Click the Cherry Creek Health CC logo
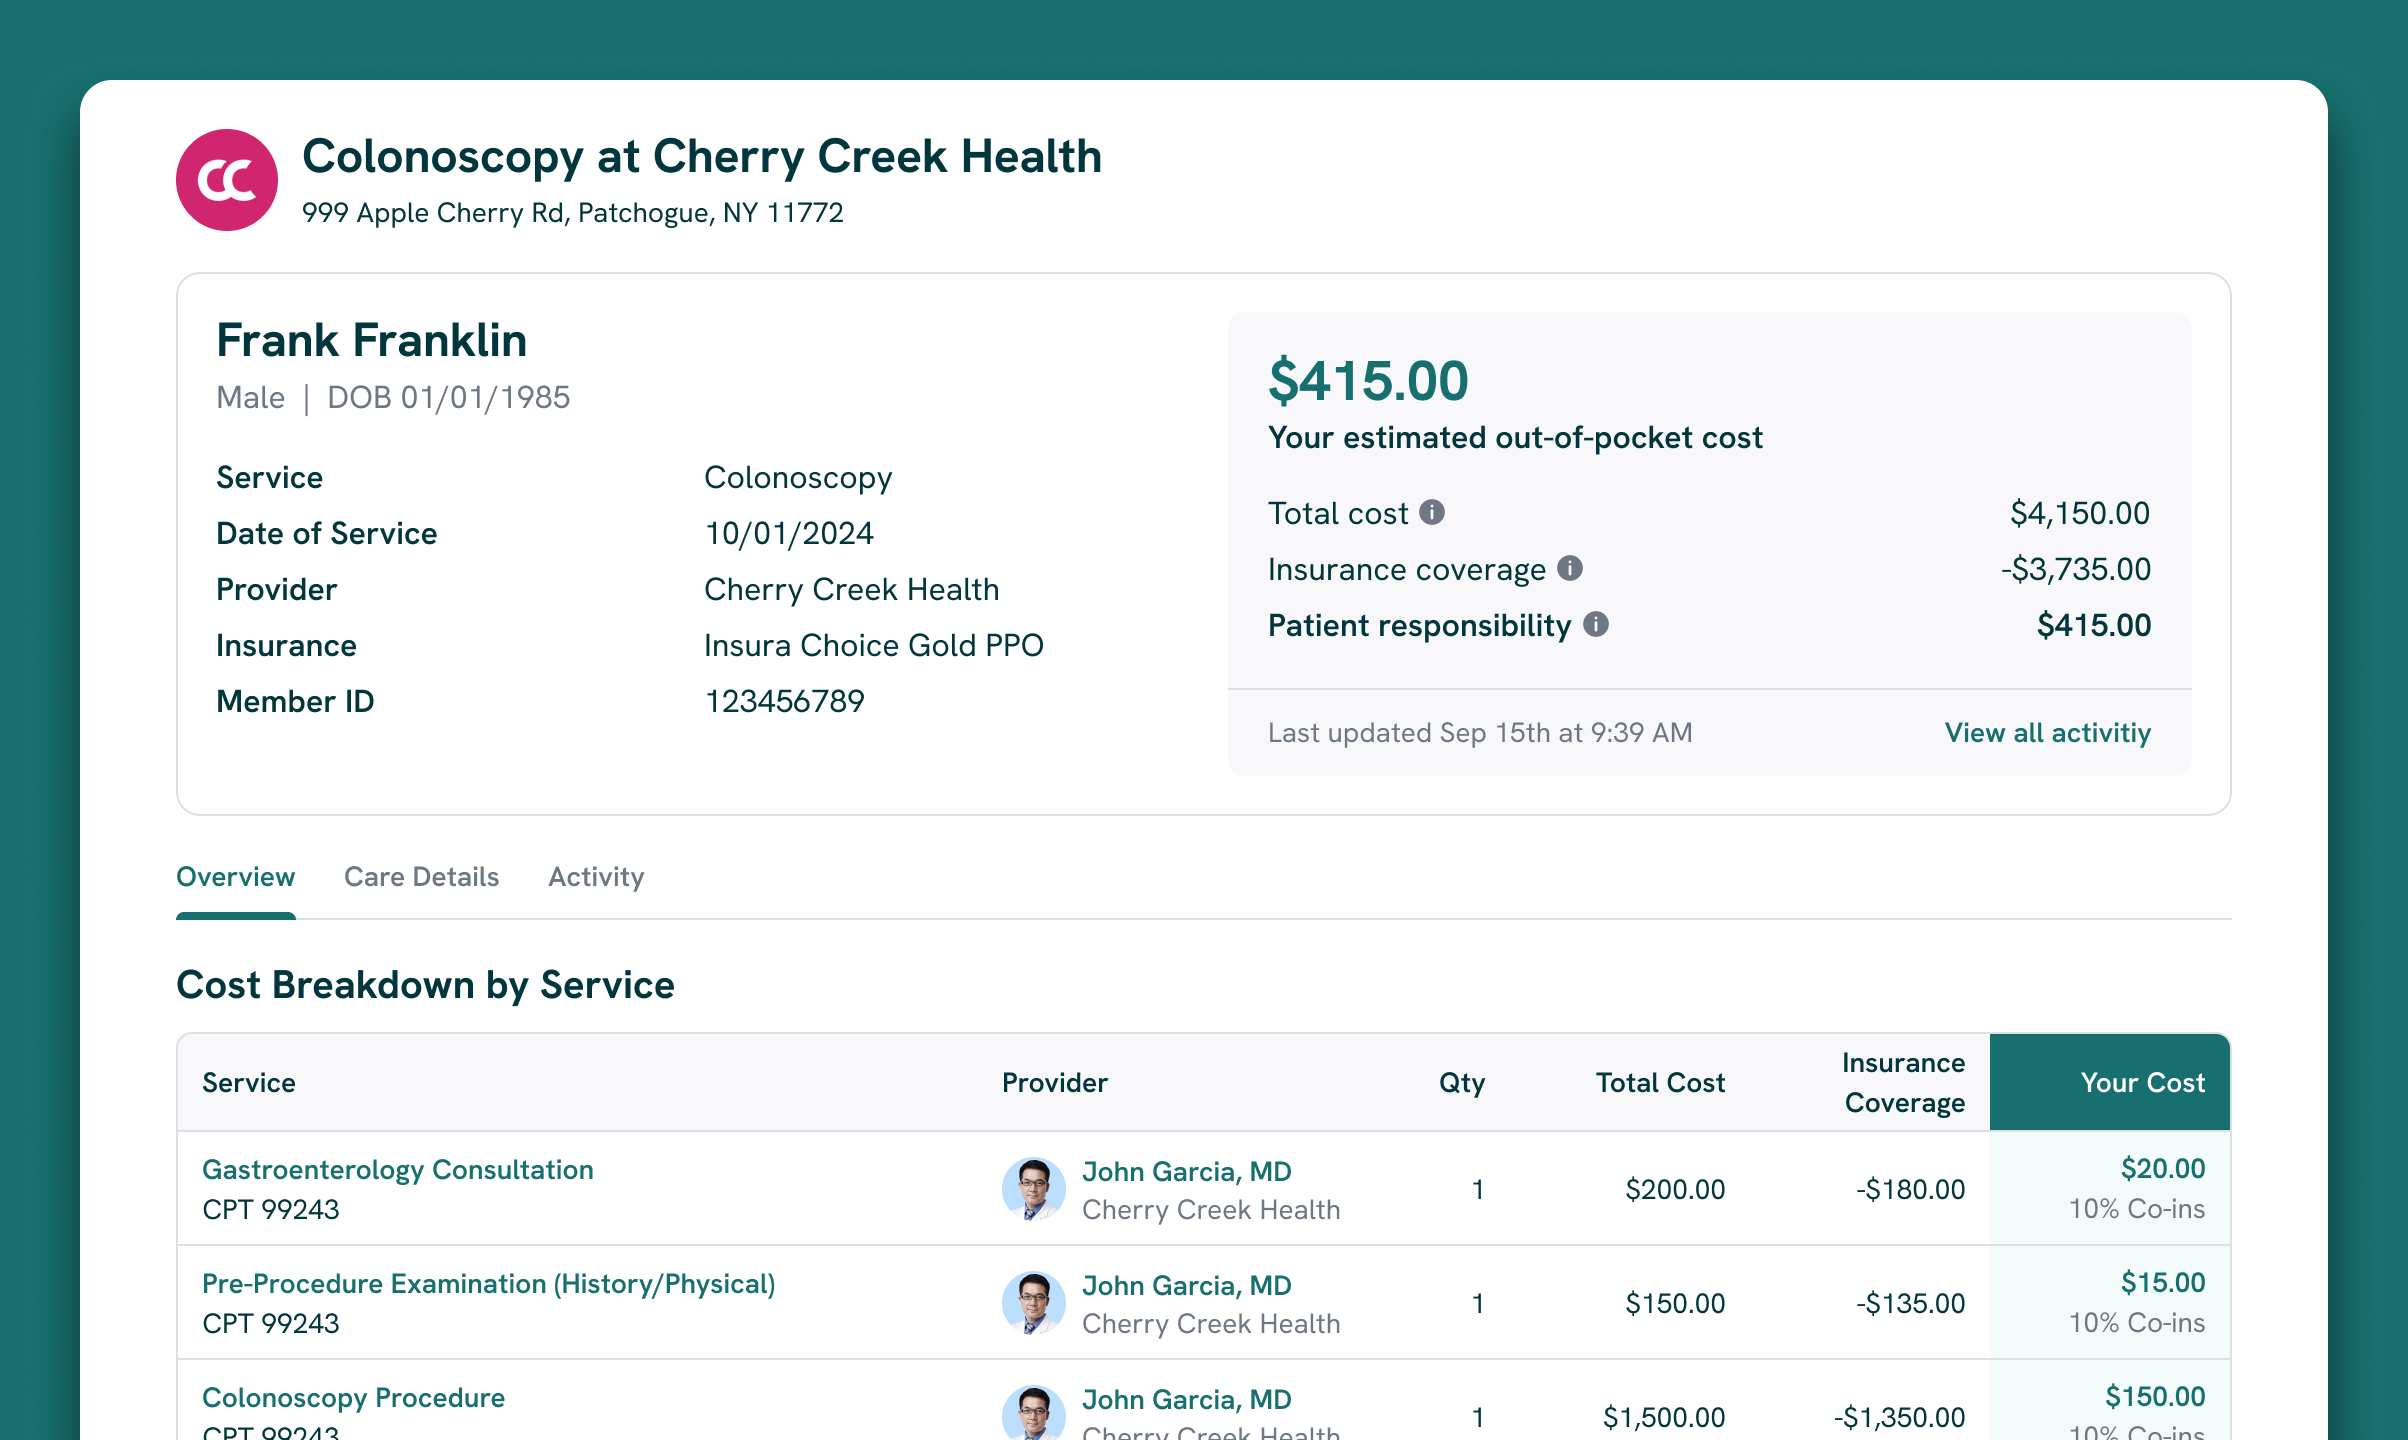2408x1440 pixels. (x=227, y=180)
